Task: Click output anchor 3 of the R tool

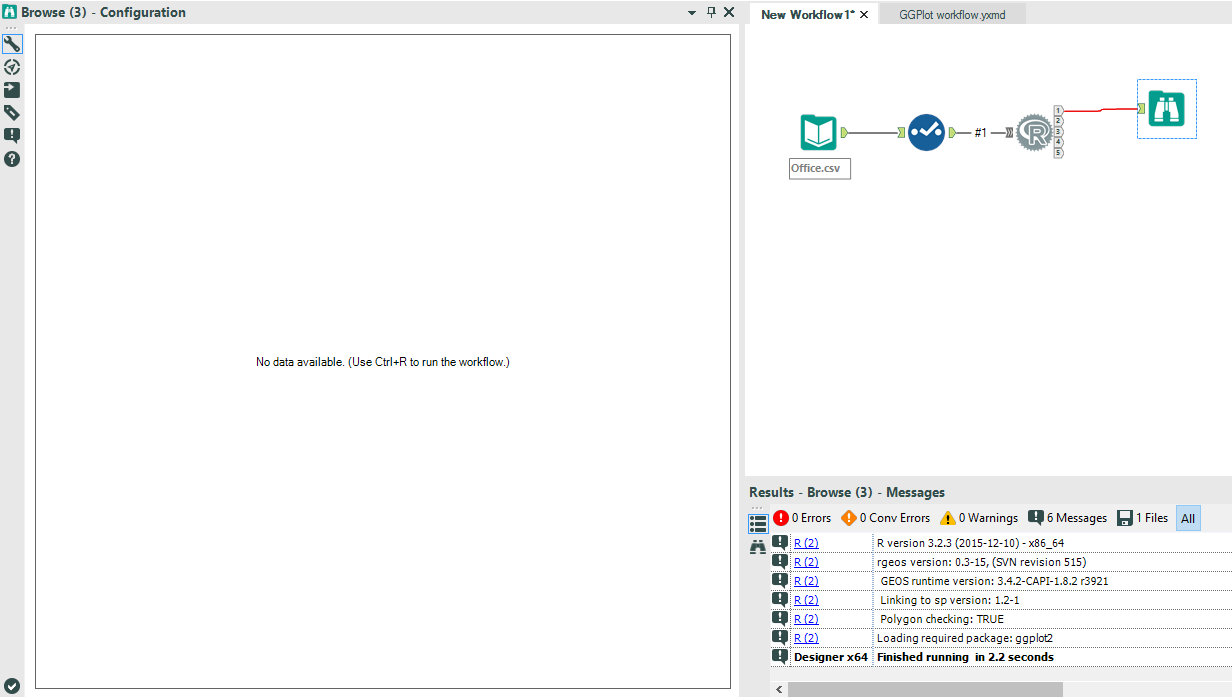Action: click(1058, 131)
